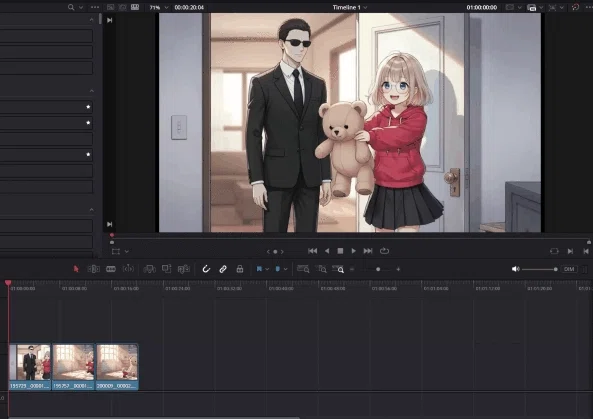Collapse the third left panel section chevron
This screenshot has width=593, height=419.
(92, 210)
